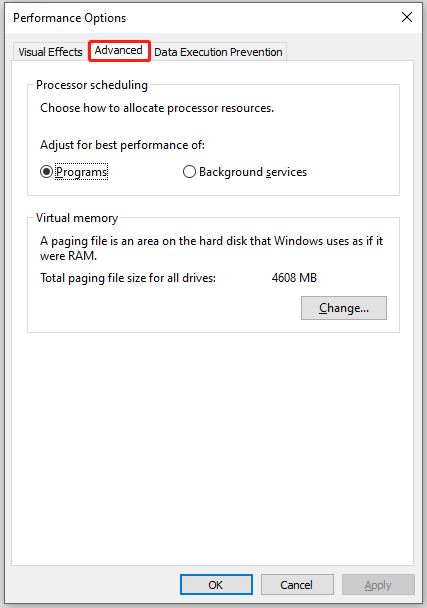Click the Performance Options title bar text

point(69,18)
